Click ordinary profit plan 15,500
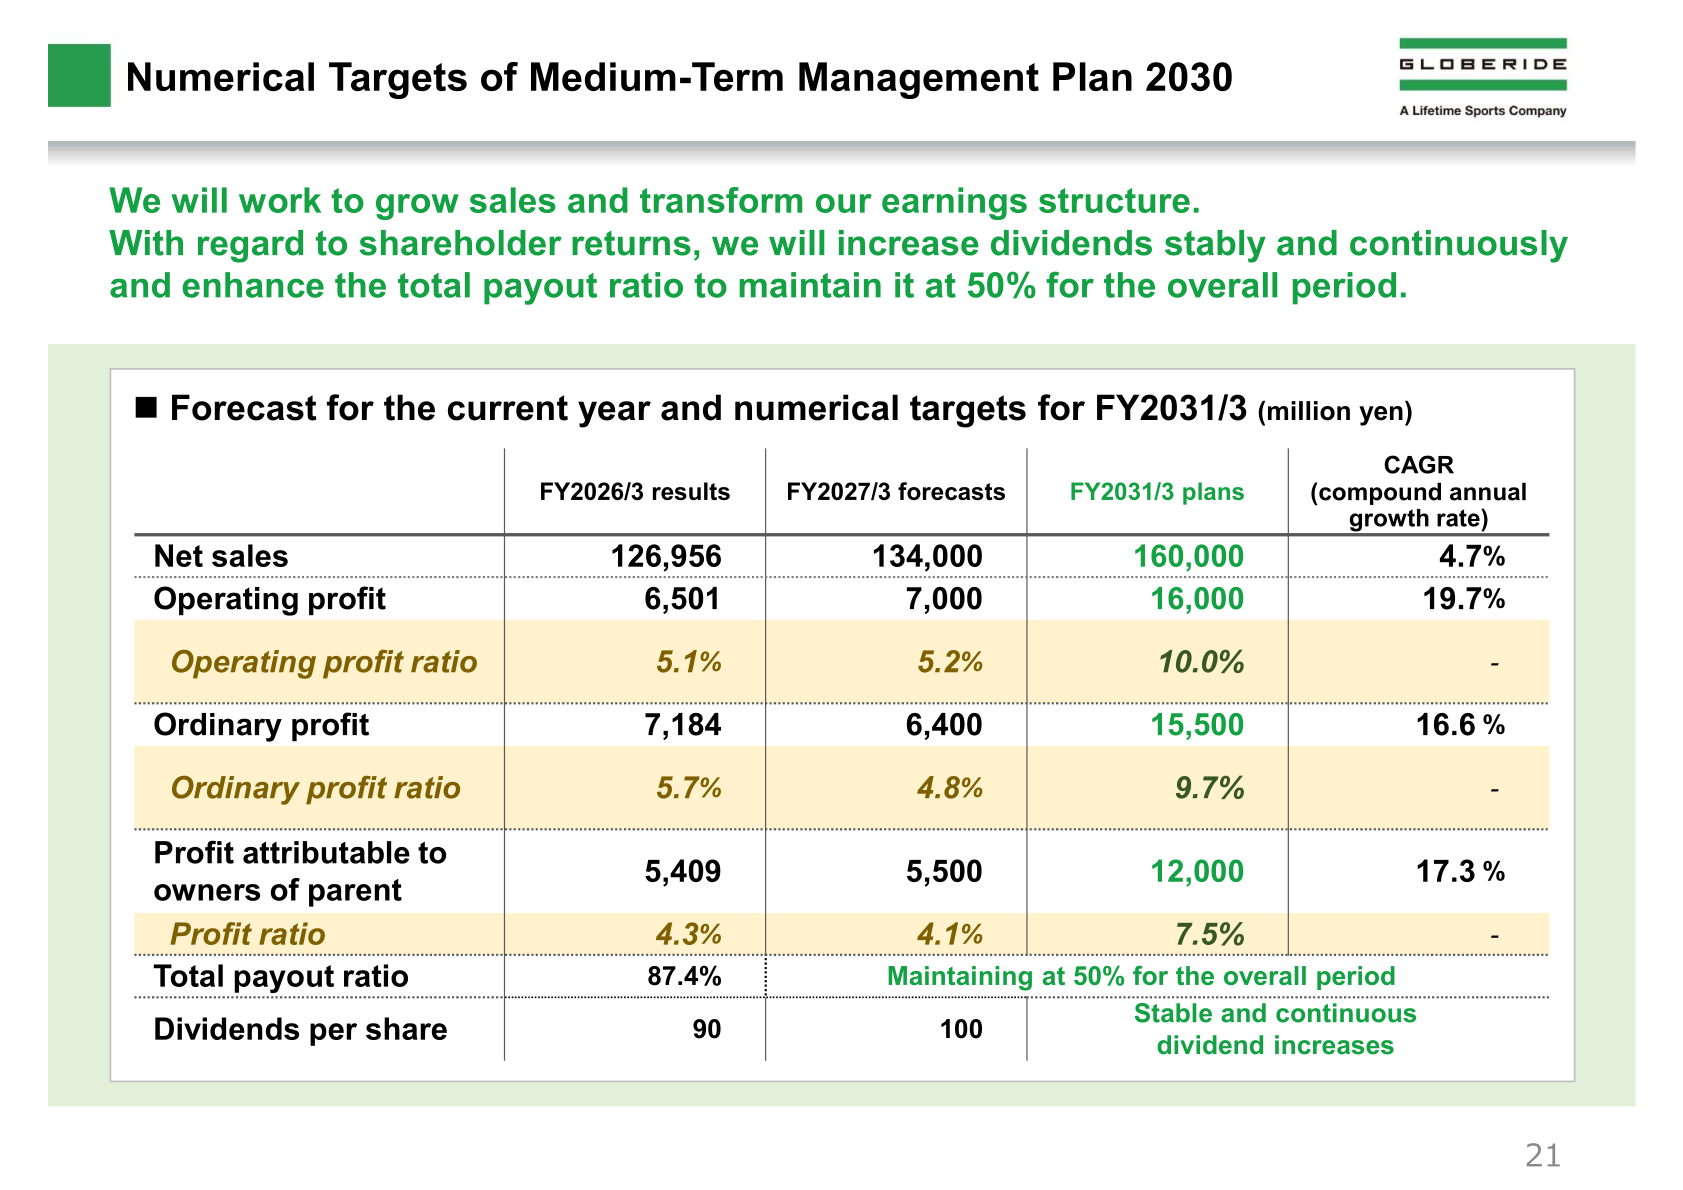 1197,725
